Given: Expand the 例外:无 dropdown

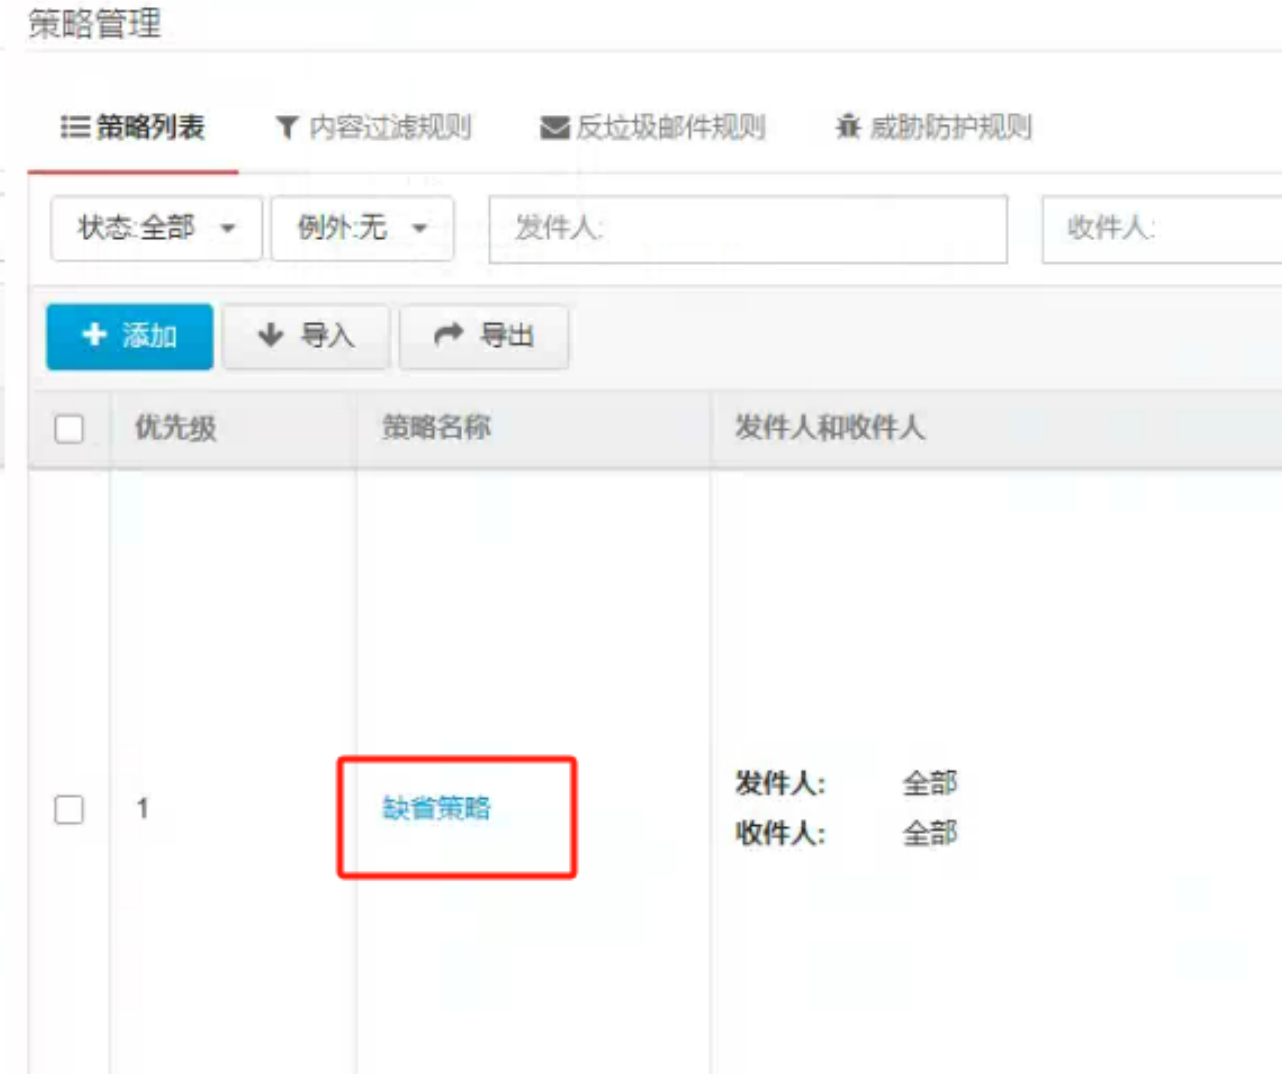Looking at the screenshot, I should [362, 229].
